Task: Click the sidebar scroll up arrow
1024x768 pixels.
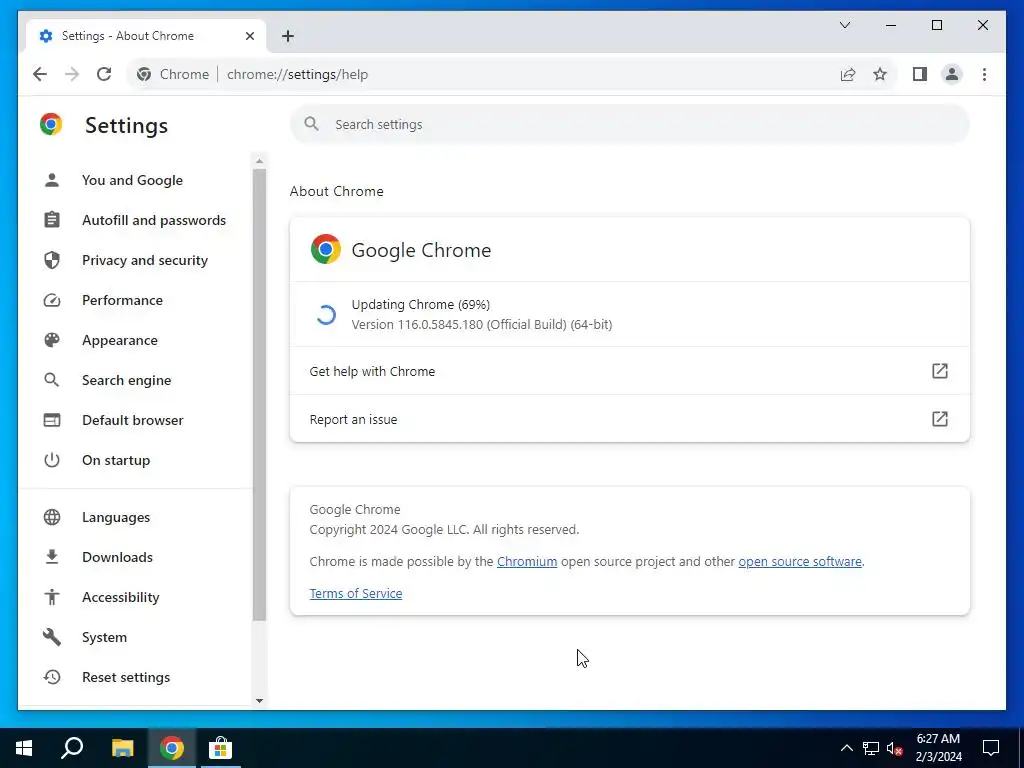Action: coord(259,161)
